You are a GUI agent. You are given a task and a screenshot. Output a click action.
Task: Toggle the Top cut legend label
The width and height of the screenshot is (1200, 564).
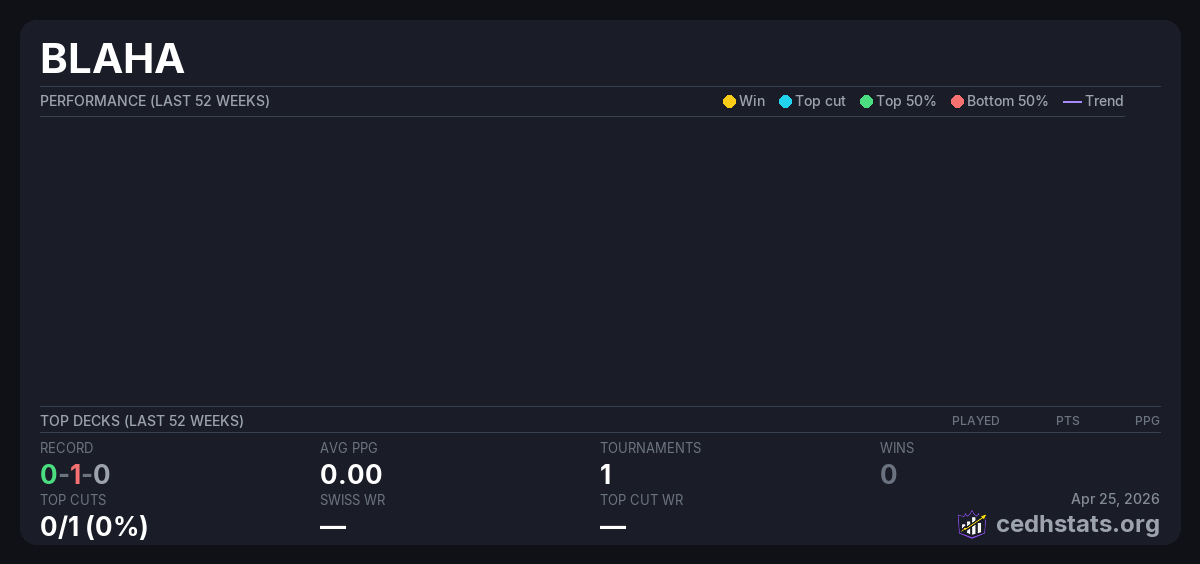coord(820,101)
